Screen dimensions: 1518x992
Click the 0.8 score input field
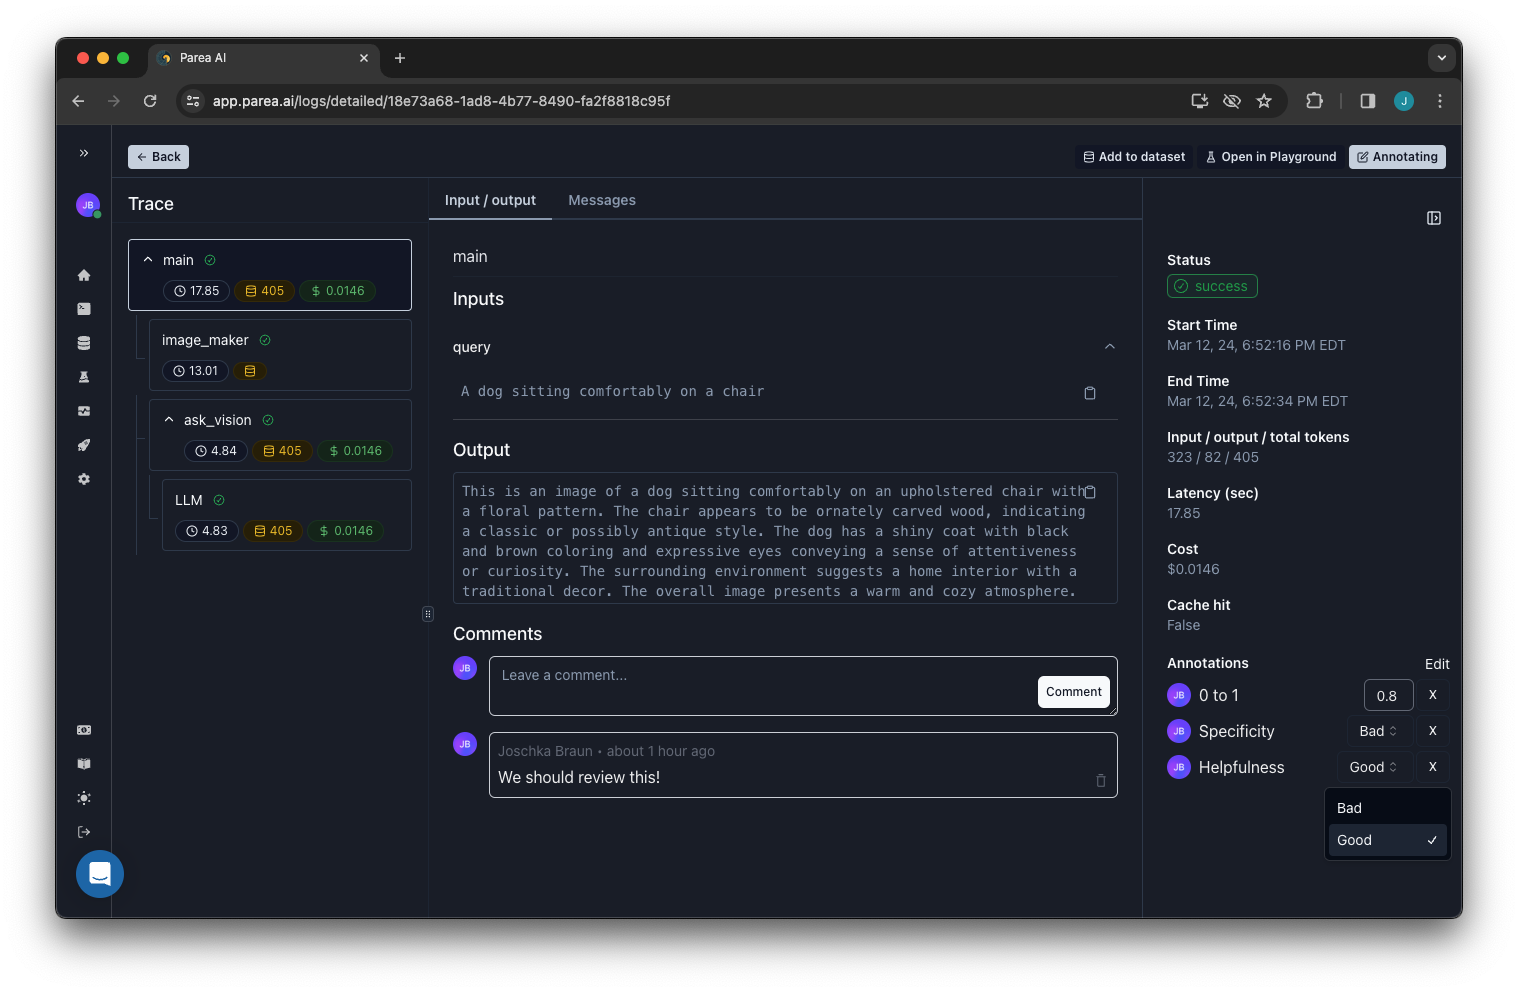1388,695
